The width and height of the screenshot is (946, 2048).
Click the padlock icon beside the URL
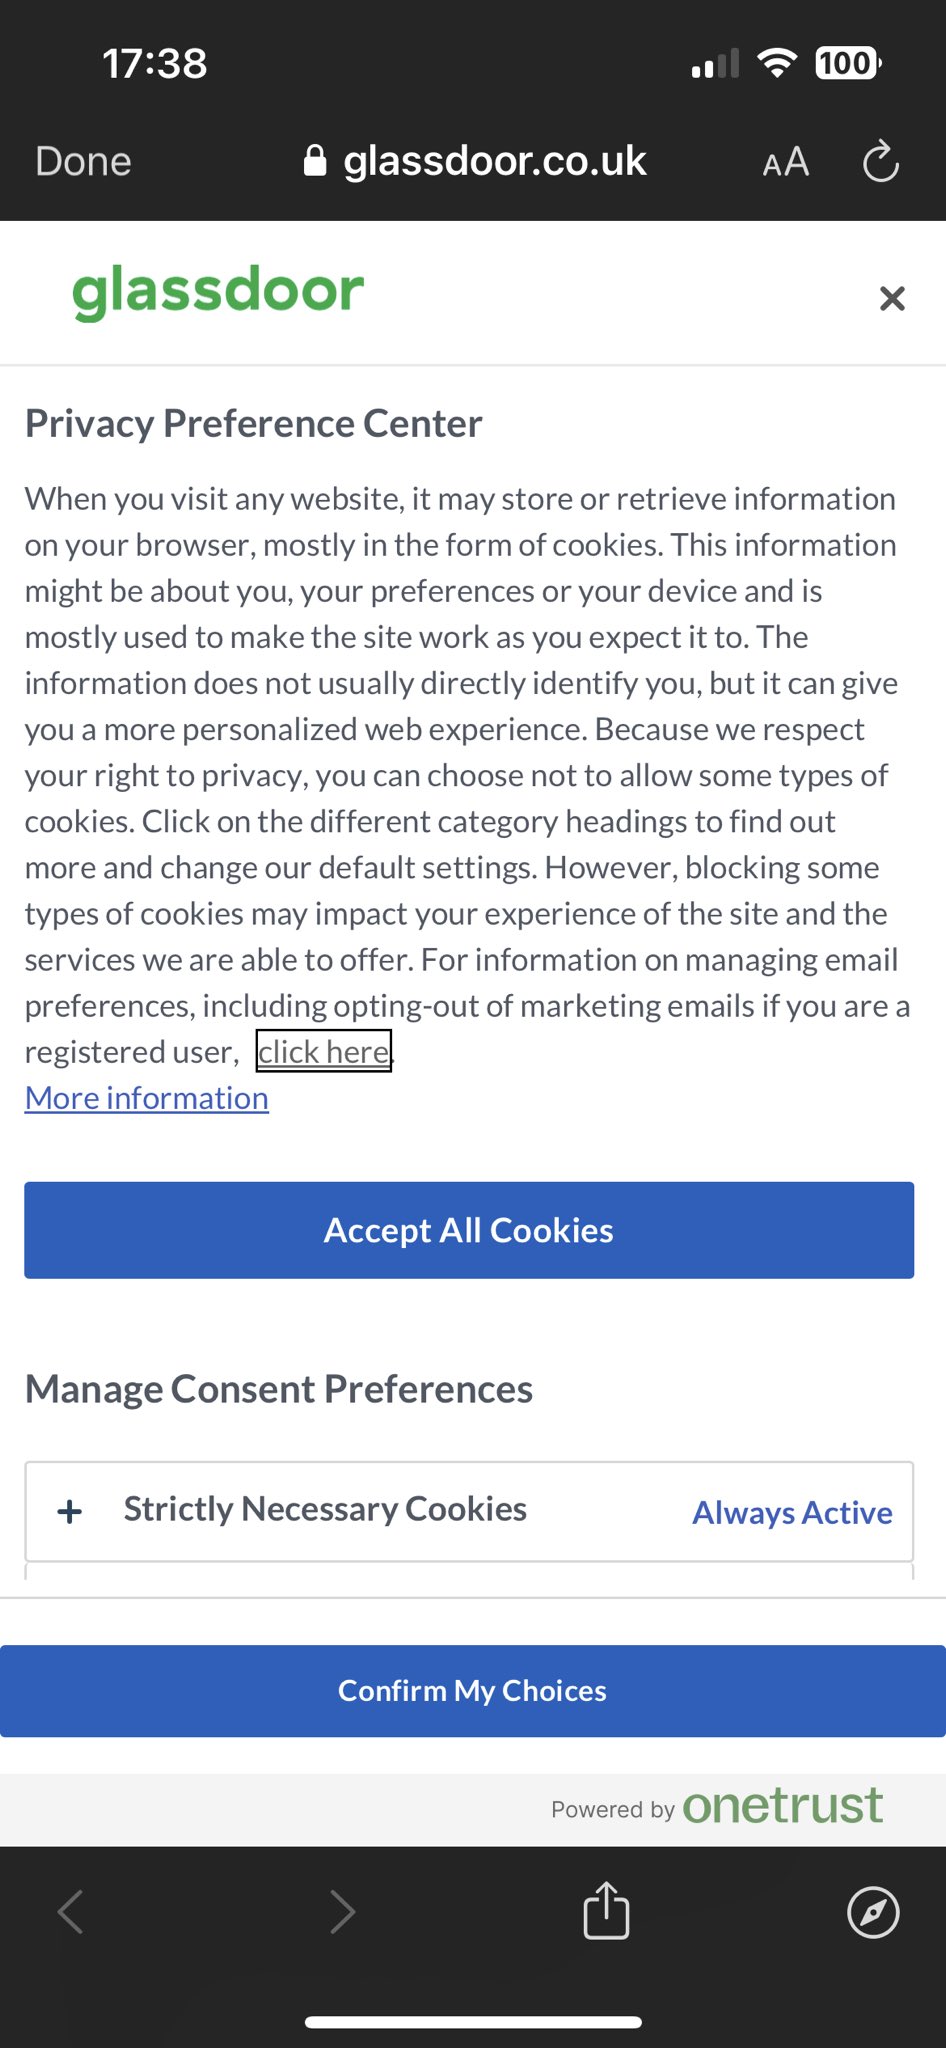[315, 161]
